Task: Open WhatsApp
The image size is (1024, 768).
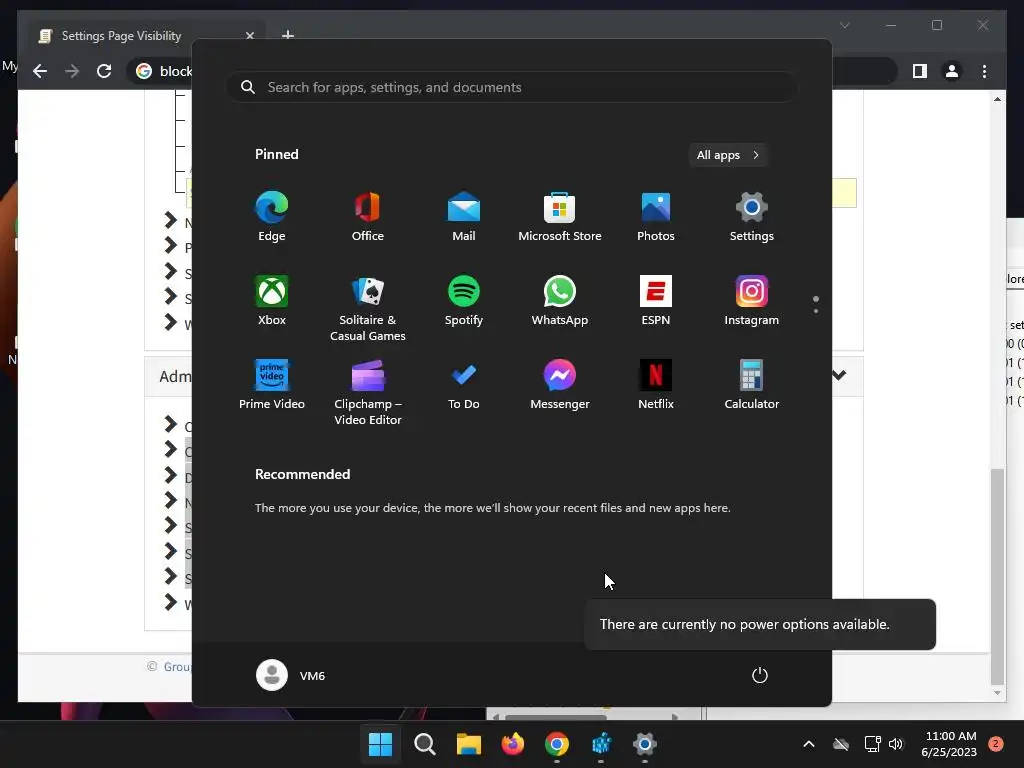Action: 560,301
